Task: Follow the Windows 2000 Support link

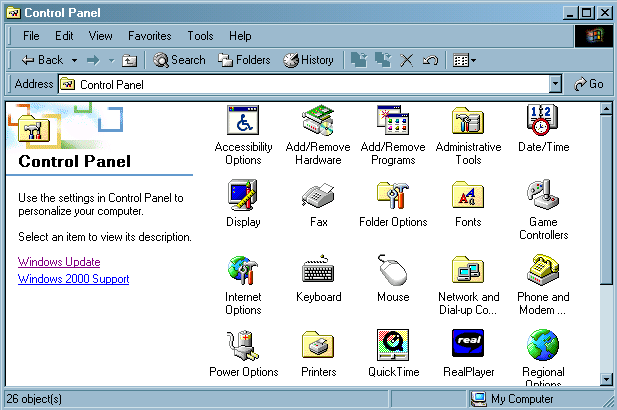Action: [73, 279]
